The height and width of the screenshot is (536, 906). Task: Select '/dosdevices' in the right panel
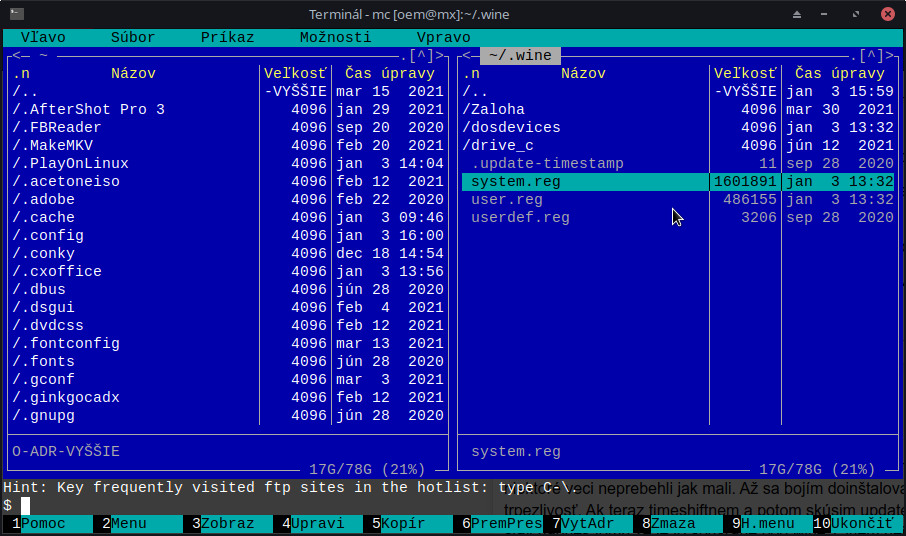click(x=678, y=127)
